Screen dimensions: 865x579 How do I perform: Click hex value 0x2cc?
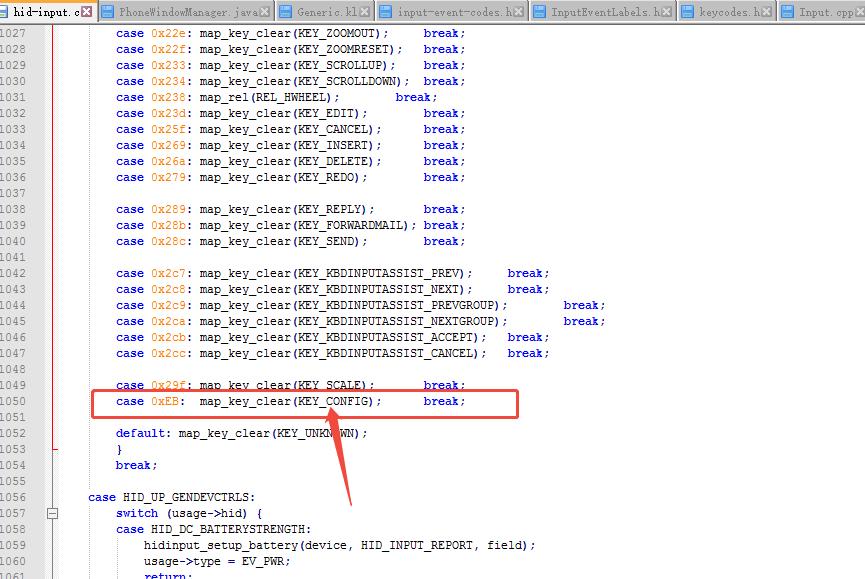(x=168, y=353)
